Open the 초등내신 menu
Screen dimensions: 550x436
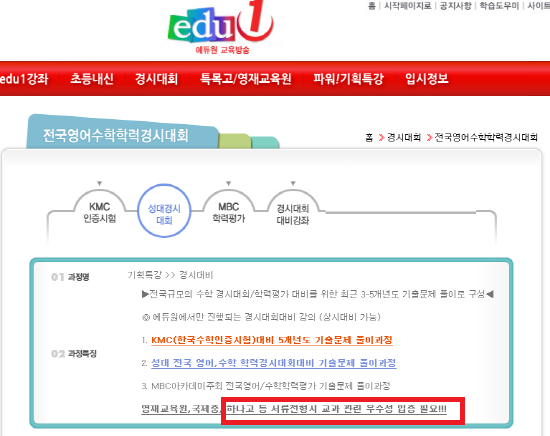(x=92, y=79)
